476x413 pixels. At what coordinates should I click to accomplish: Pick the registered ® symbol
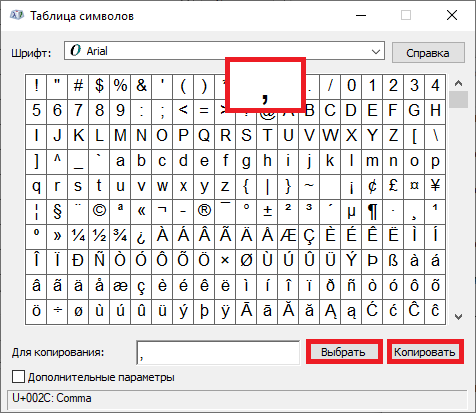204,212
